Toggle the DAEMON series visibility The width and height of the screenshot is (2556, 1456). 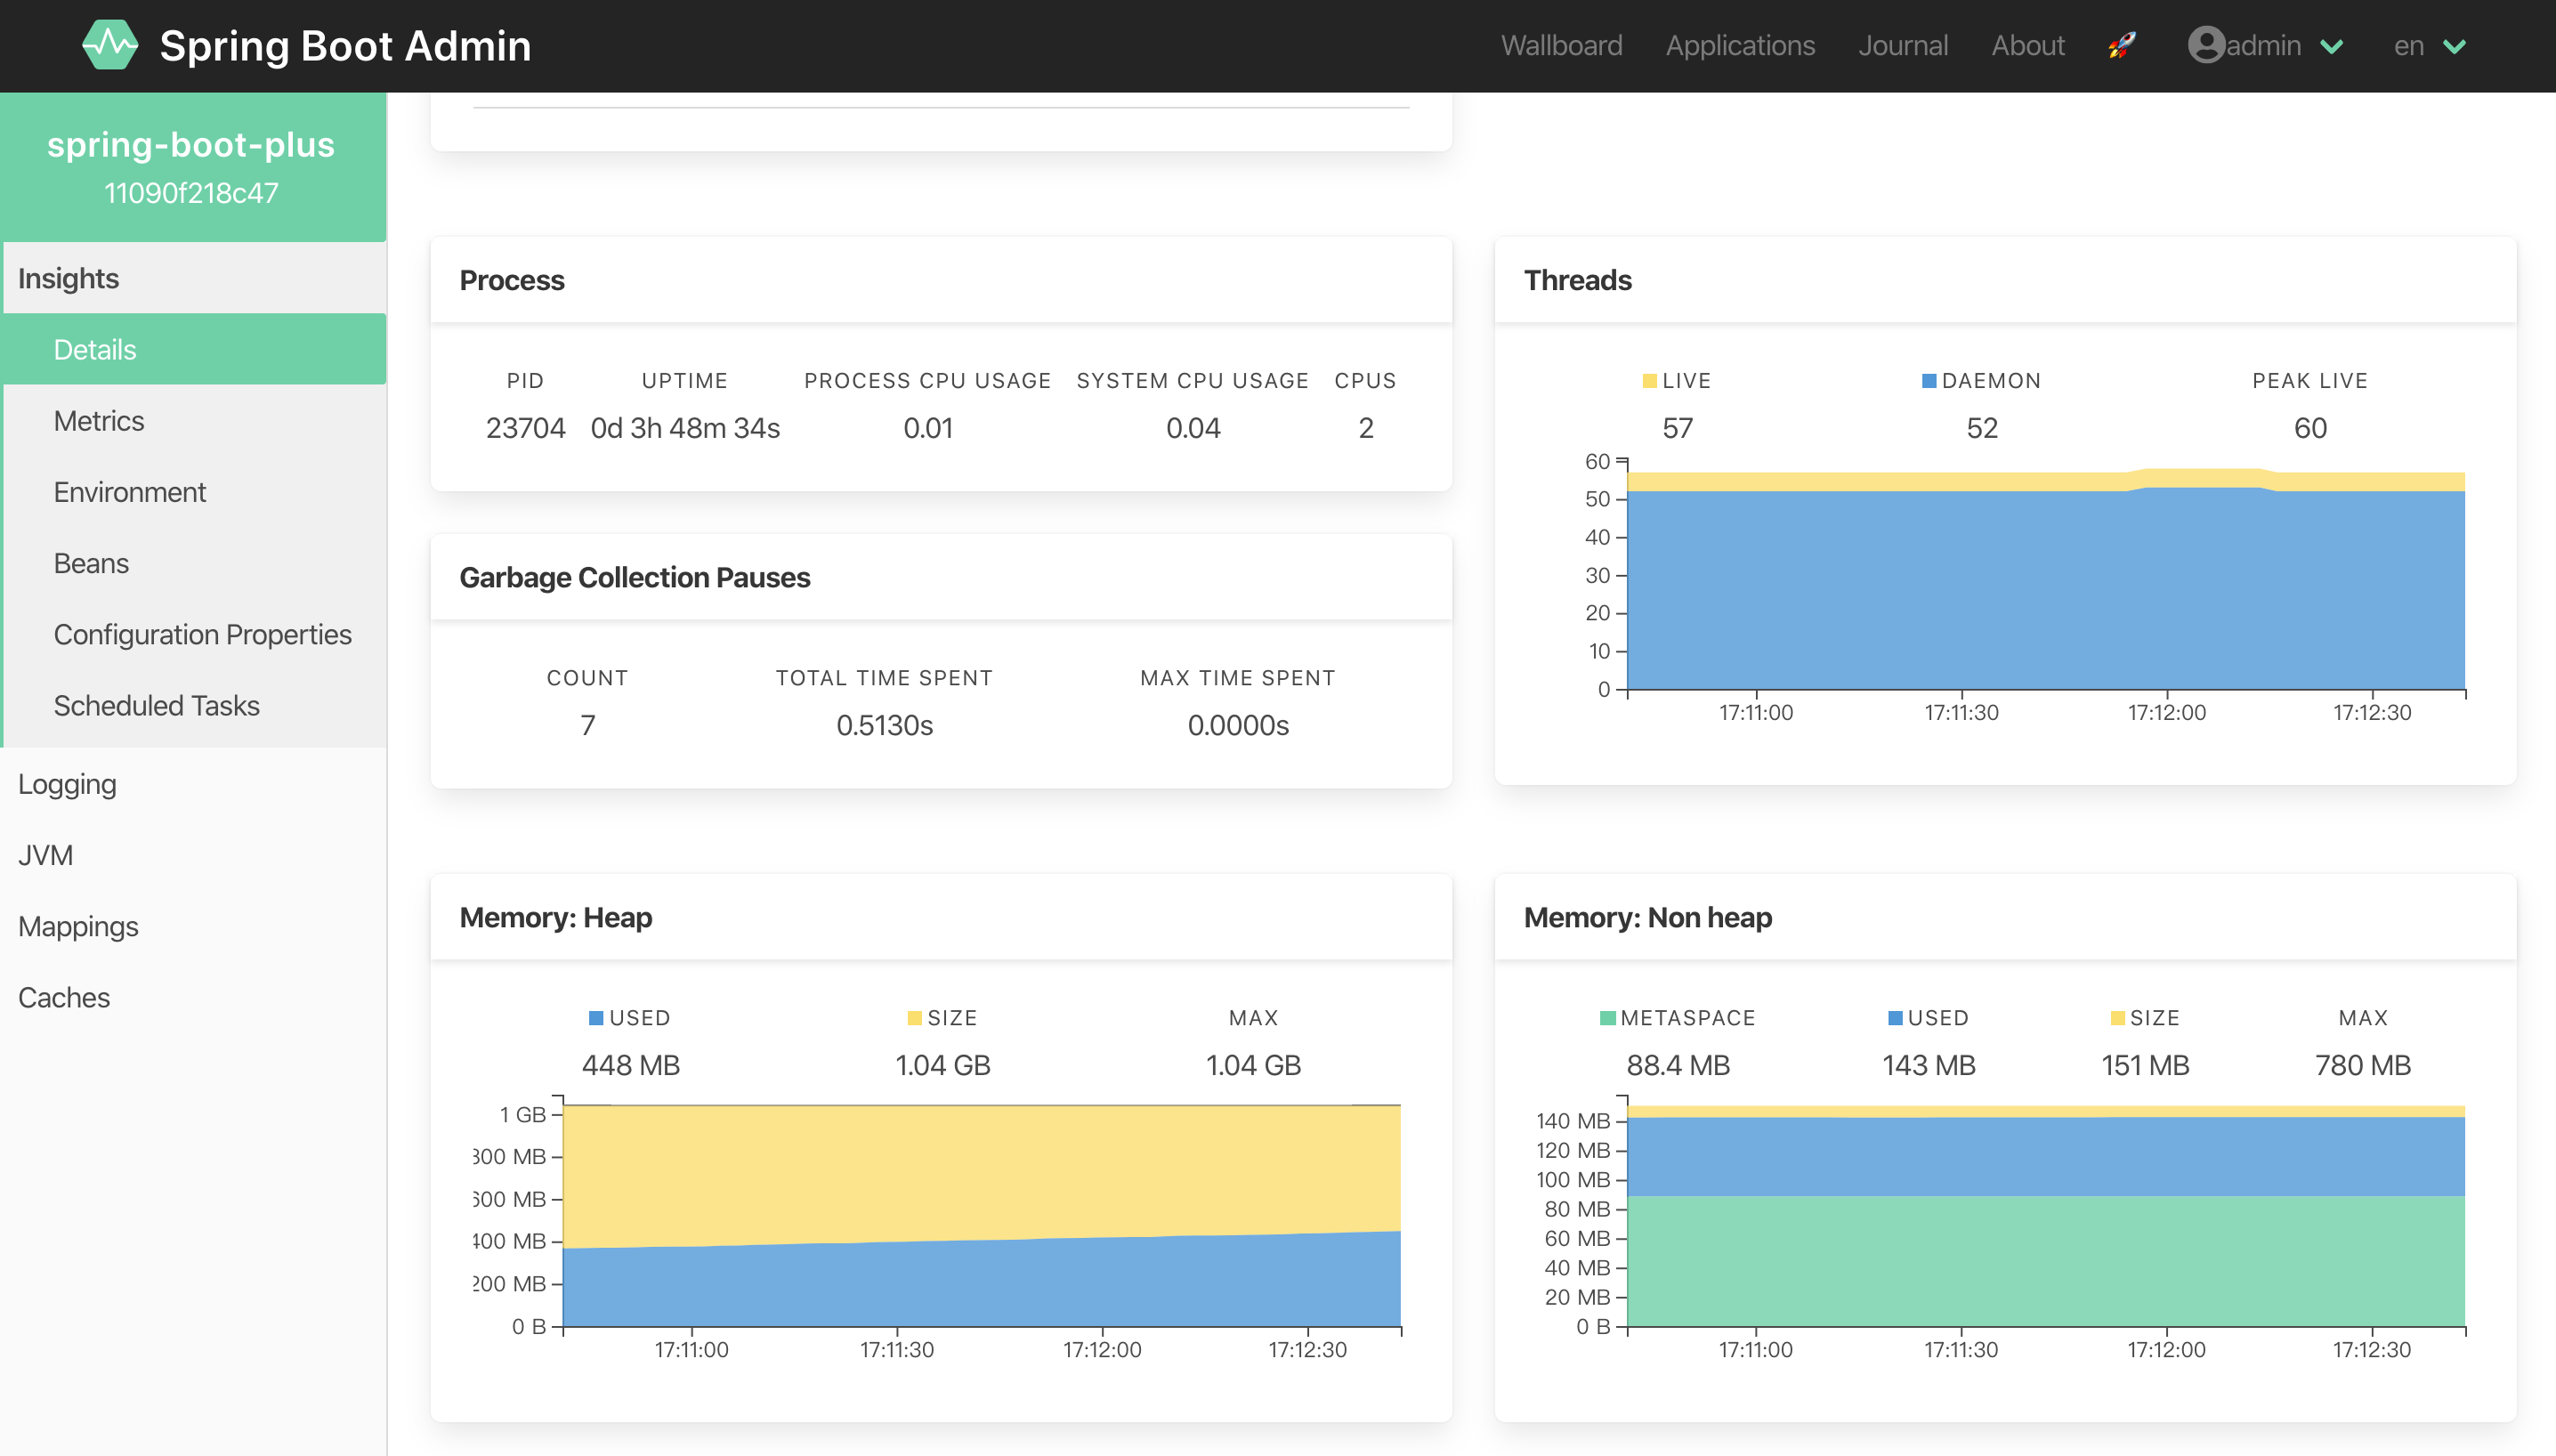1981,380
